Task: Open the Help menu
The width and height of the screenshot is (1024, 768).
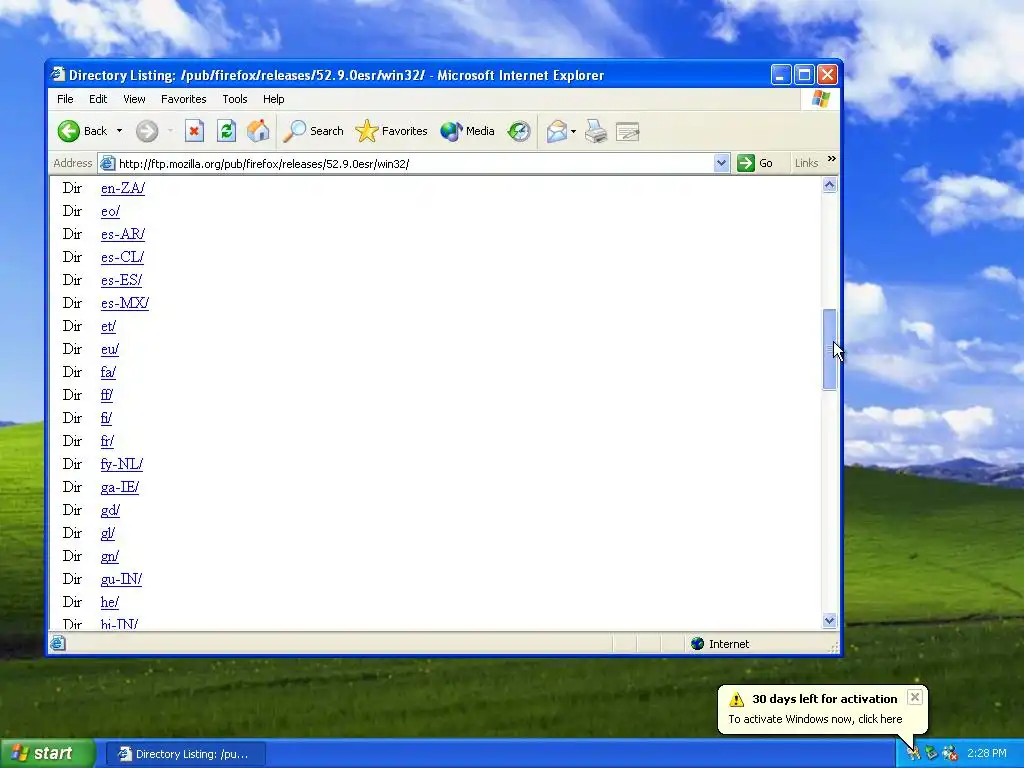Action: pos(274,99)
